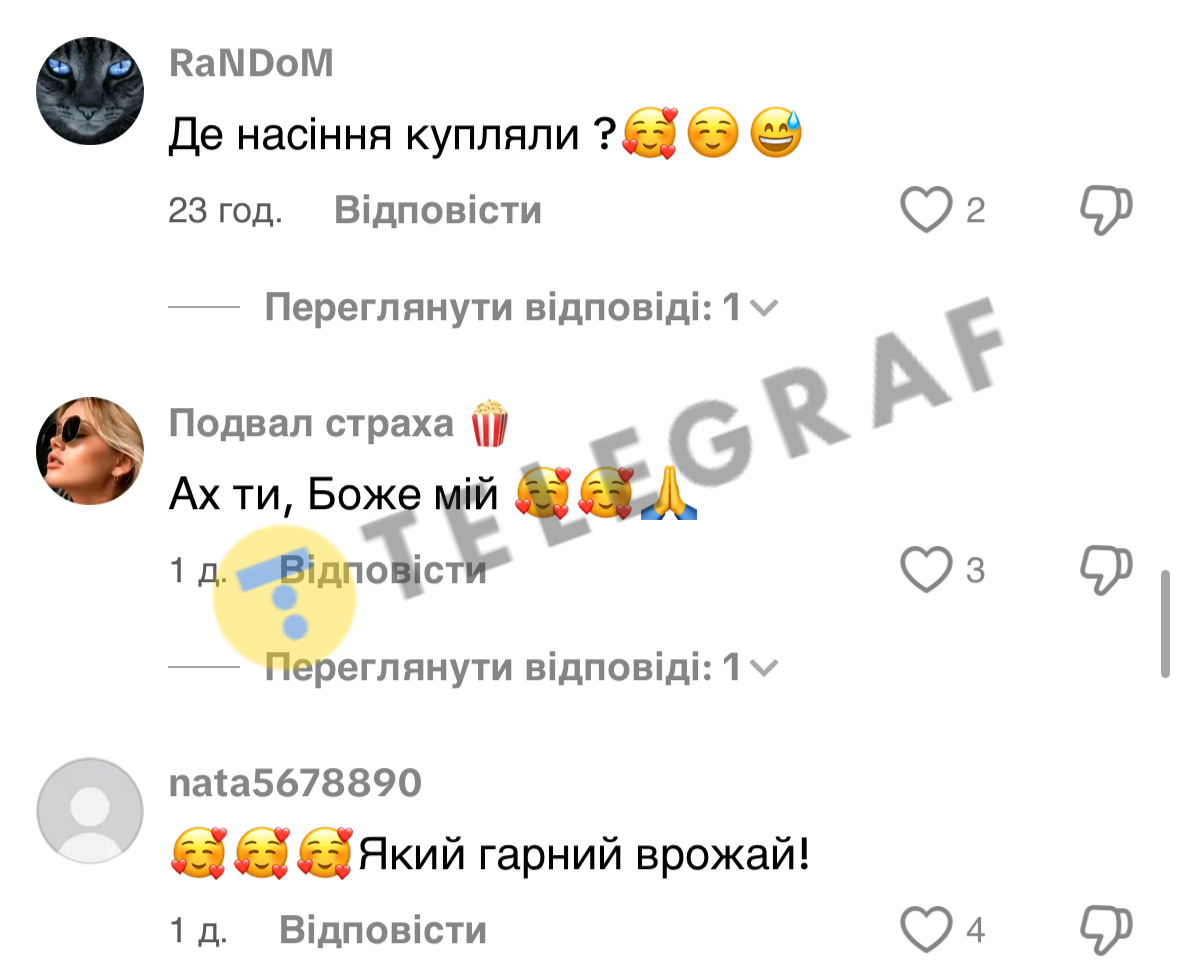Reply to nata5678890 via Відповісти
Viewport: 1179px width, 964px height.
point(383,930)
